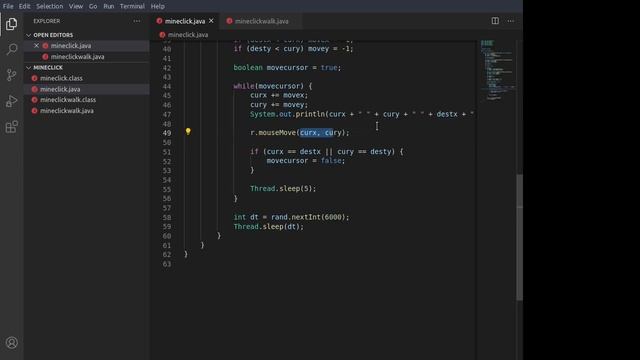Switch to the mineclick.java tab
This screenshot has height=360, width=640.
tap(184, 21)
